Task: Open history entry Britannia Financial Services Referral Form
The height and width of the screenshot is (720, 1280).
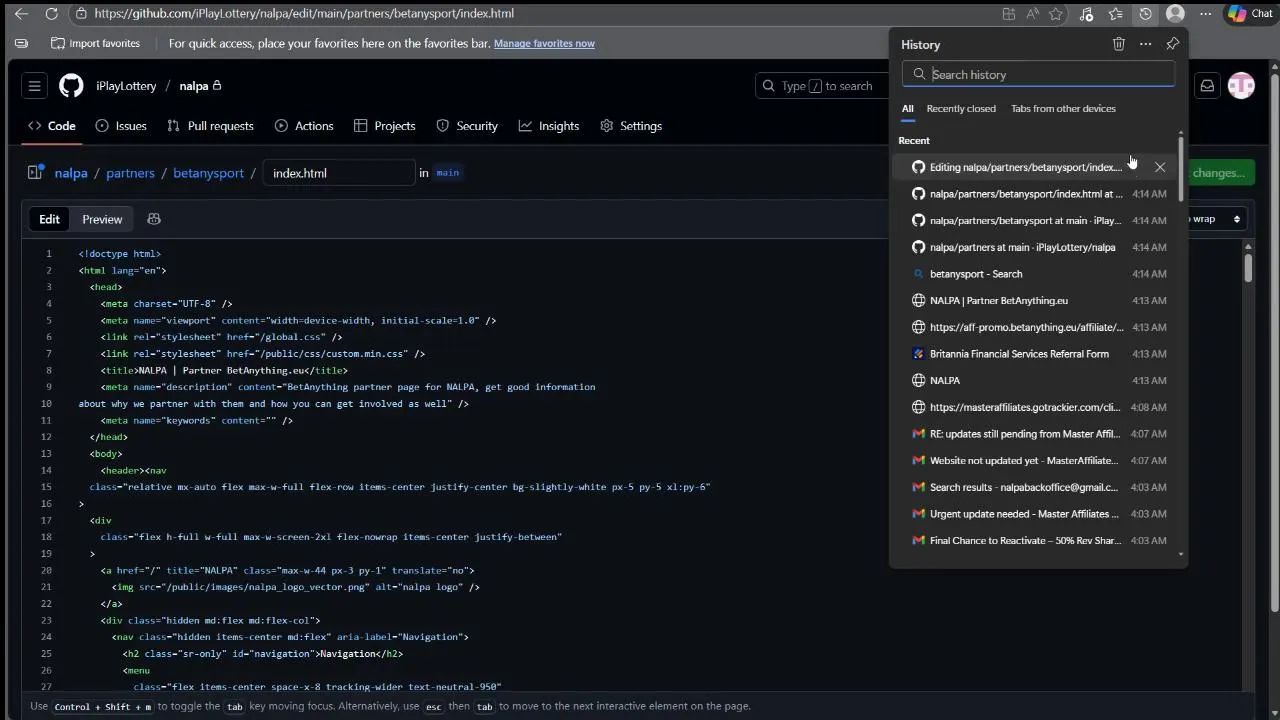Action: [1036, 354]
